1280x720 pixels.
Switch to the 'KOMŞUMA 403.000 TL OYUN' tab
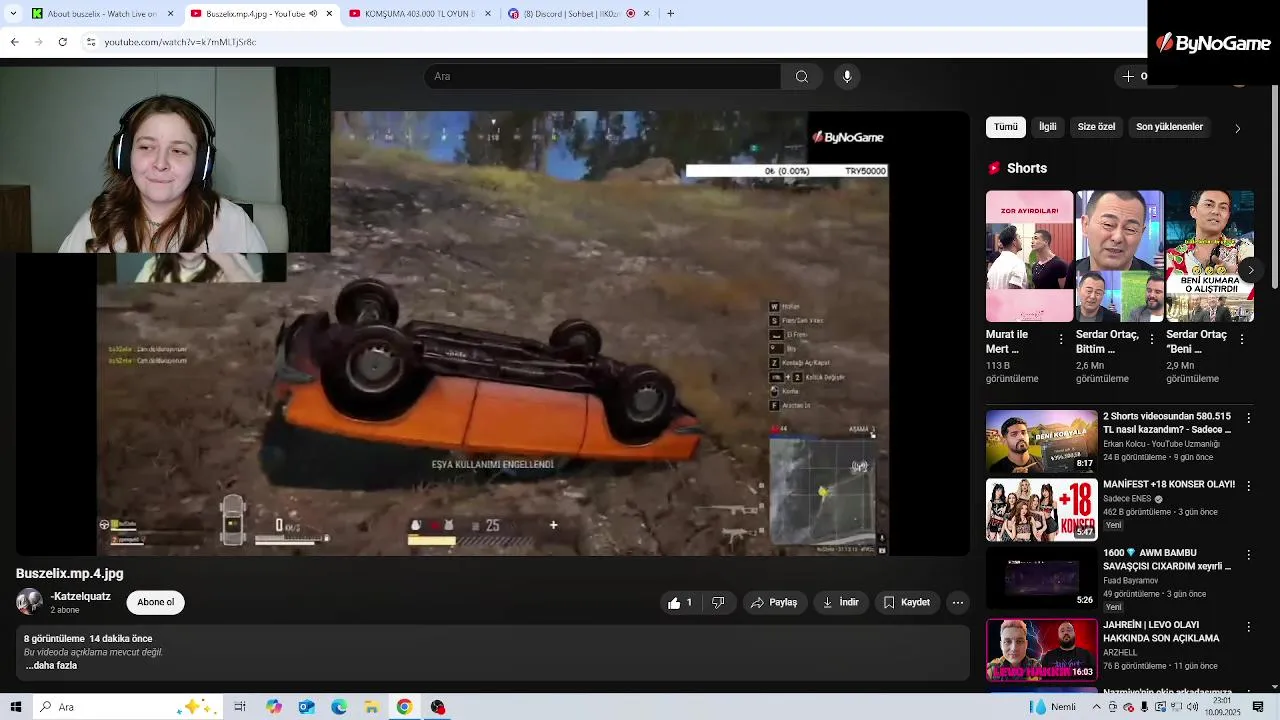[420, 13]
